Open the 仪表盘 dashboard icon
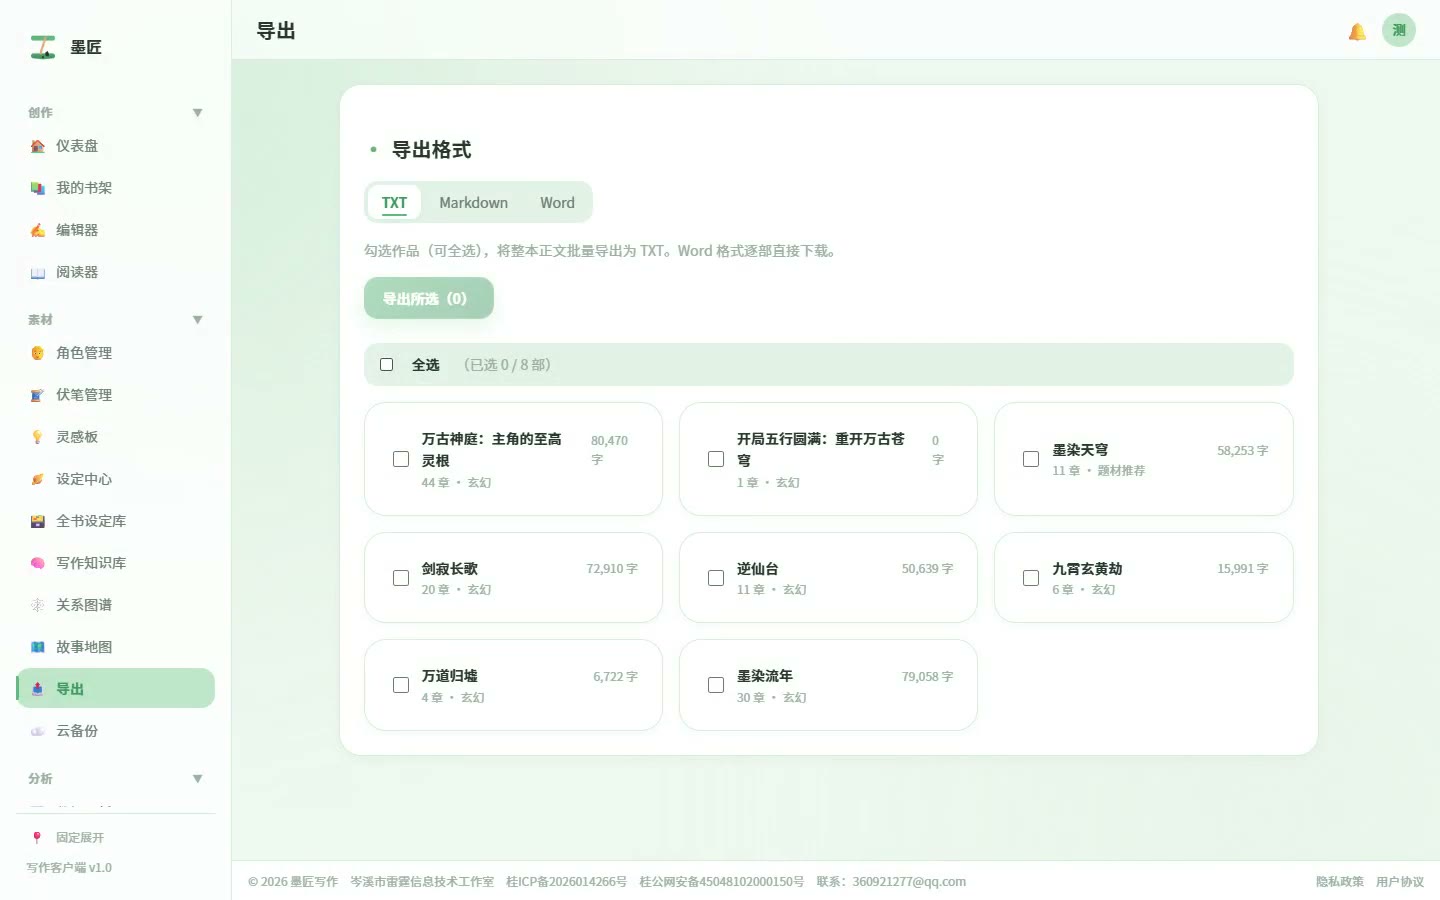This screenshot has width=1440, height=900. click(38, 146)
